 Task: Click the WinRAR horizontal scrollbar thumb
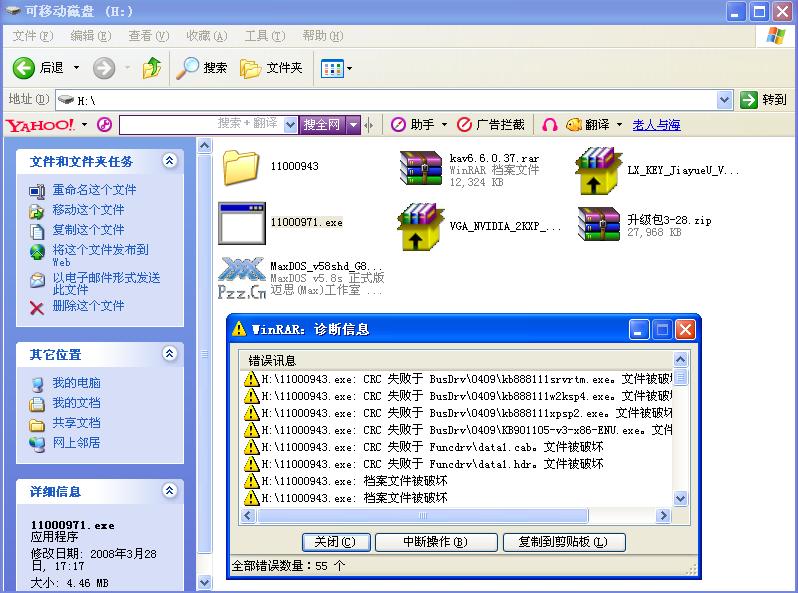point(422,516)
